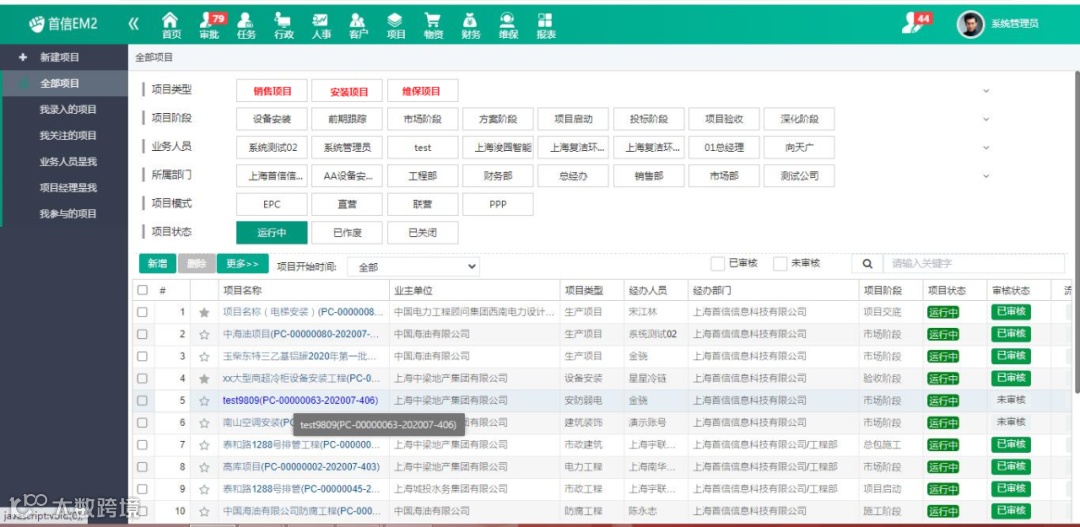
Task: Open the 财务 money bag icon
Action: (470, 25)
